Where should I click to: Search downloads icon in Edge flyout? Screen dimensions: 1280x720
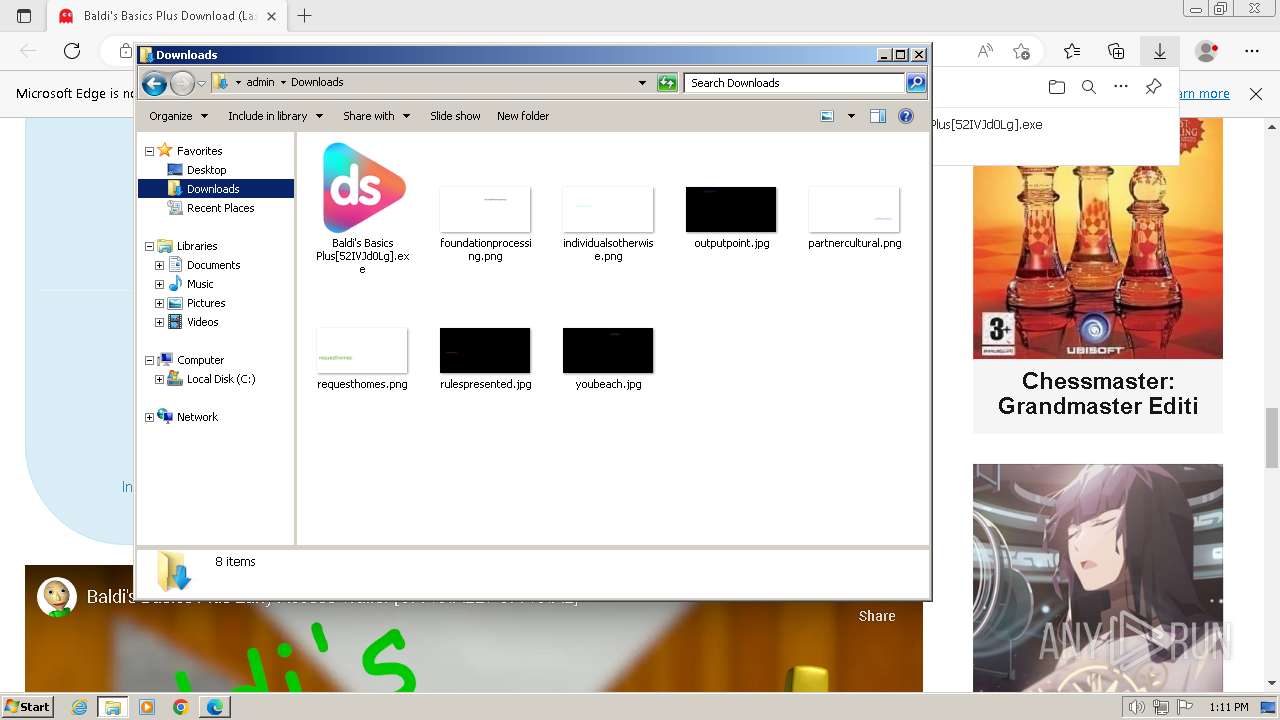pyautogui.click(x=1089, y=88)
